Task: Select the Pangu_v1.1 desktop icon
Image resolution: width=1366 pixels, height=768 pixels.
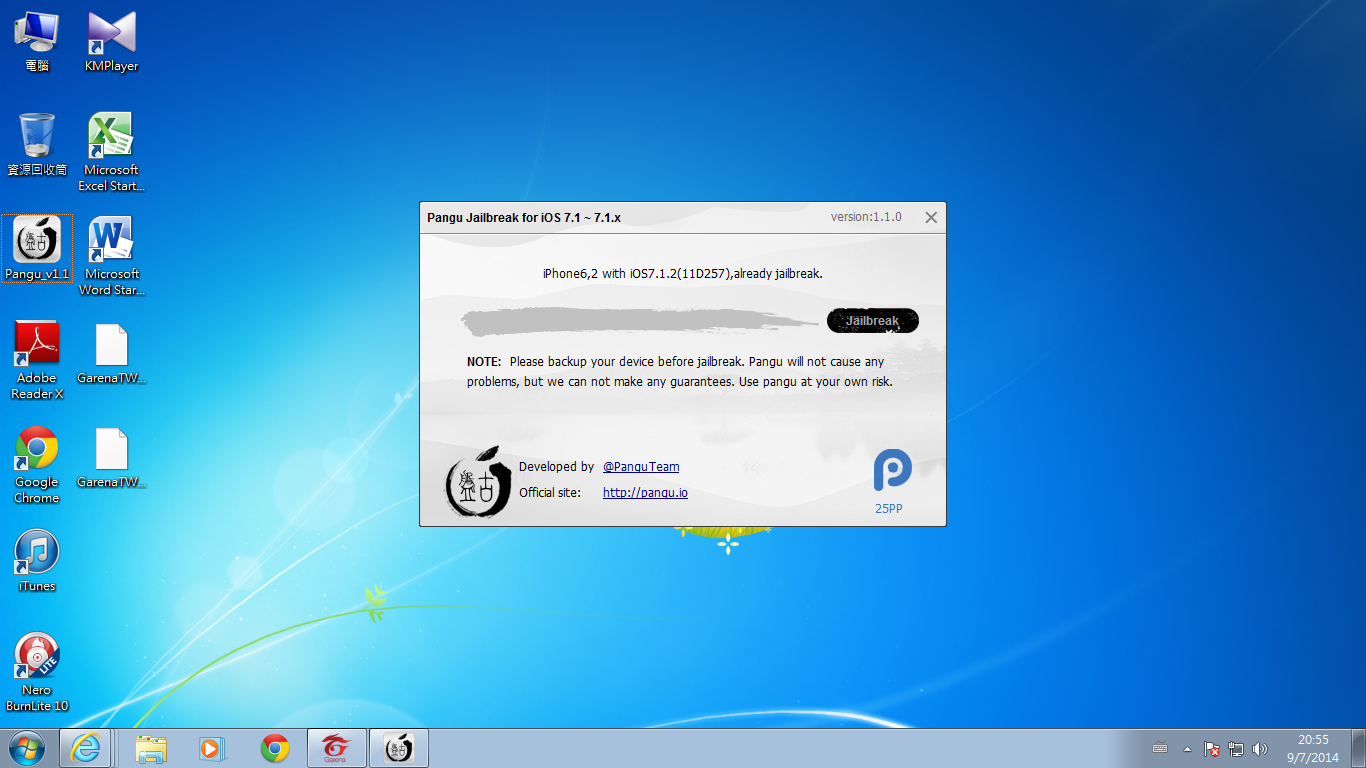Action: coord(37,249)
